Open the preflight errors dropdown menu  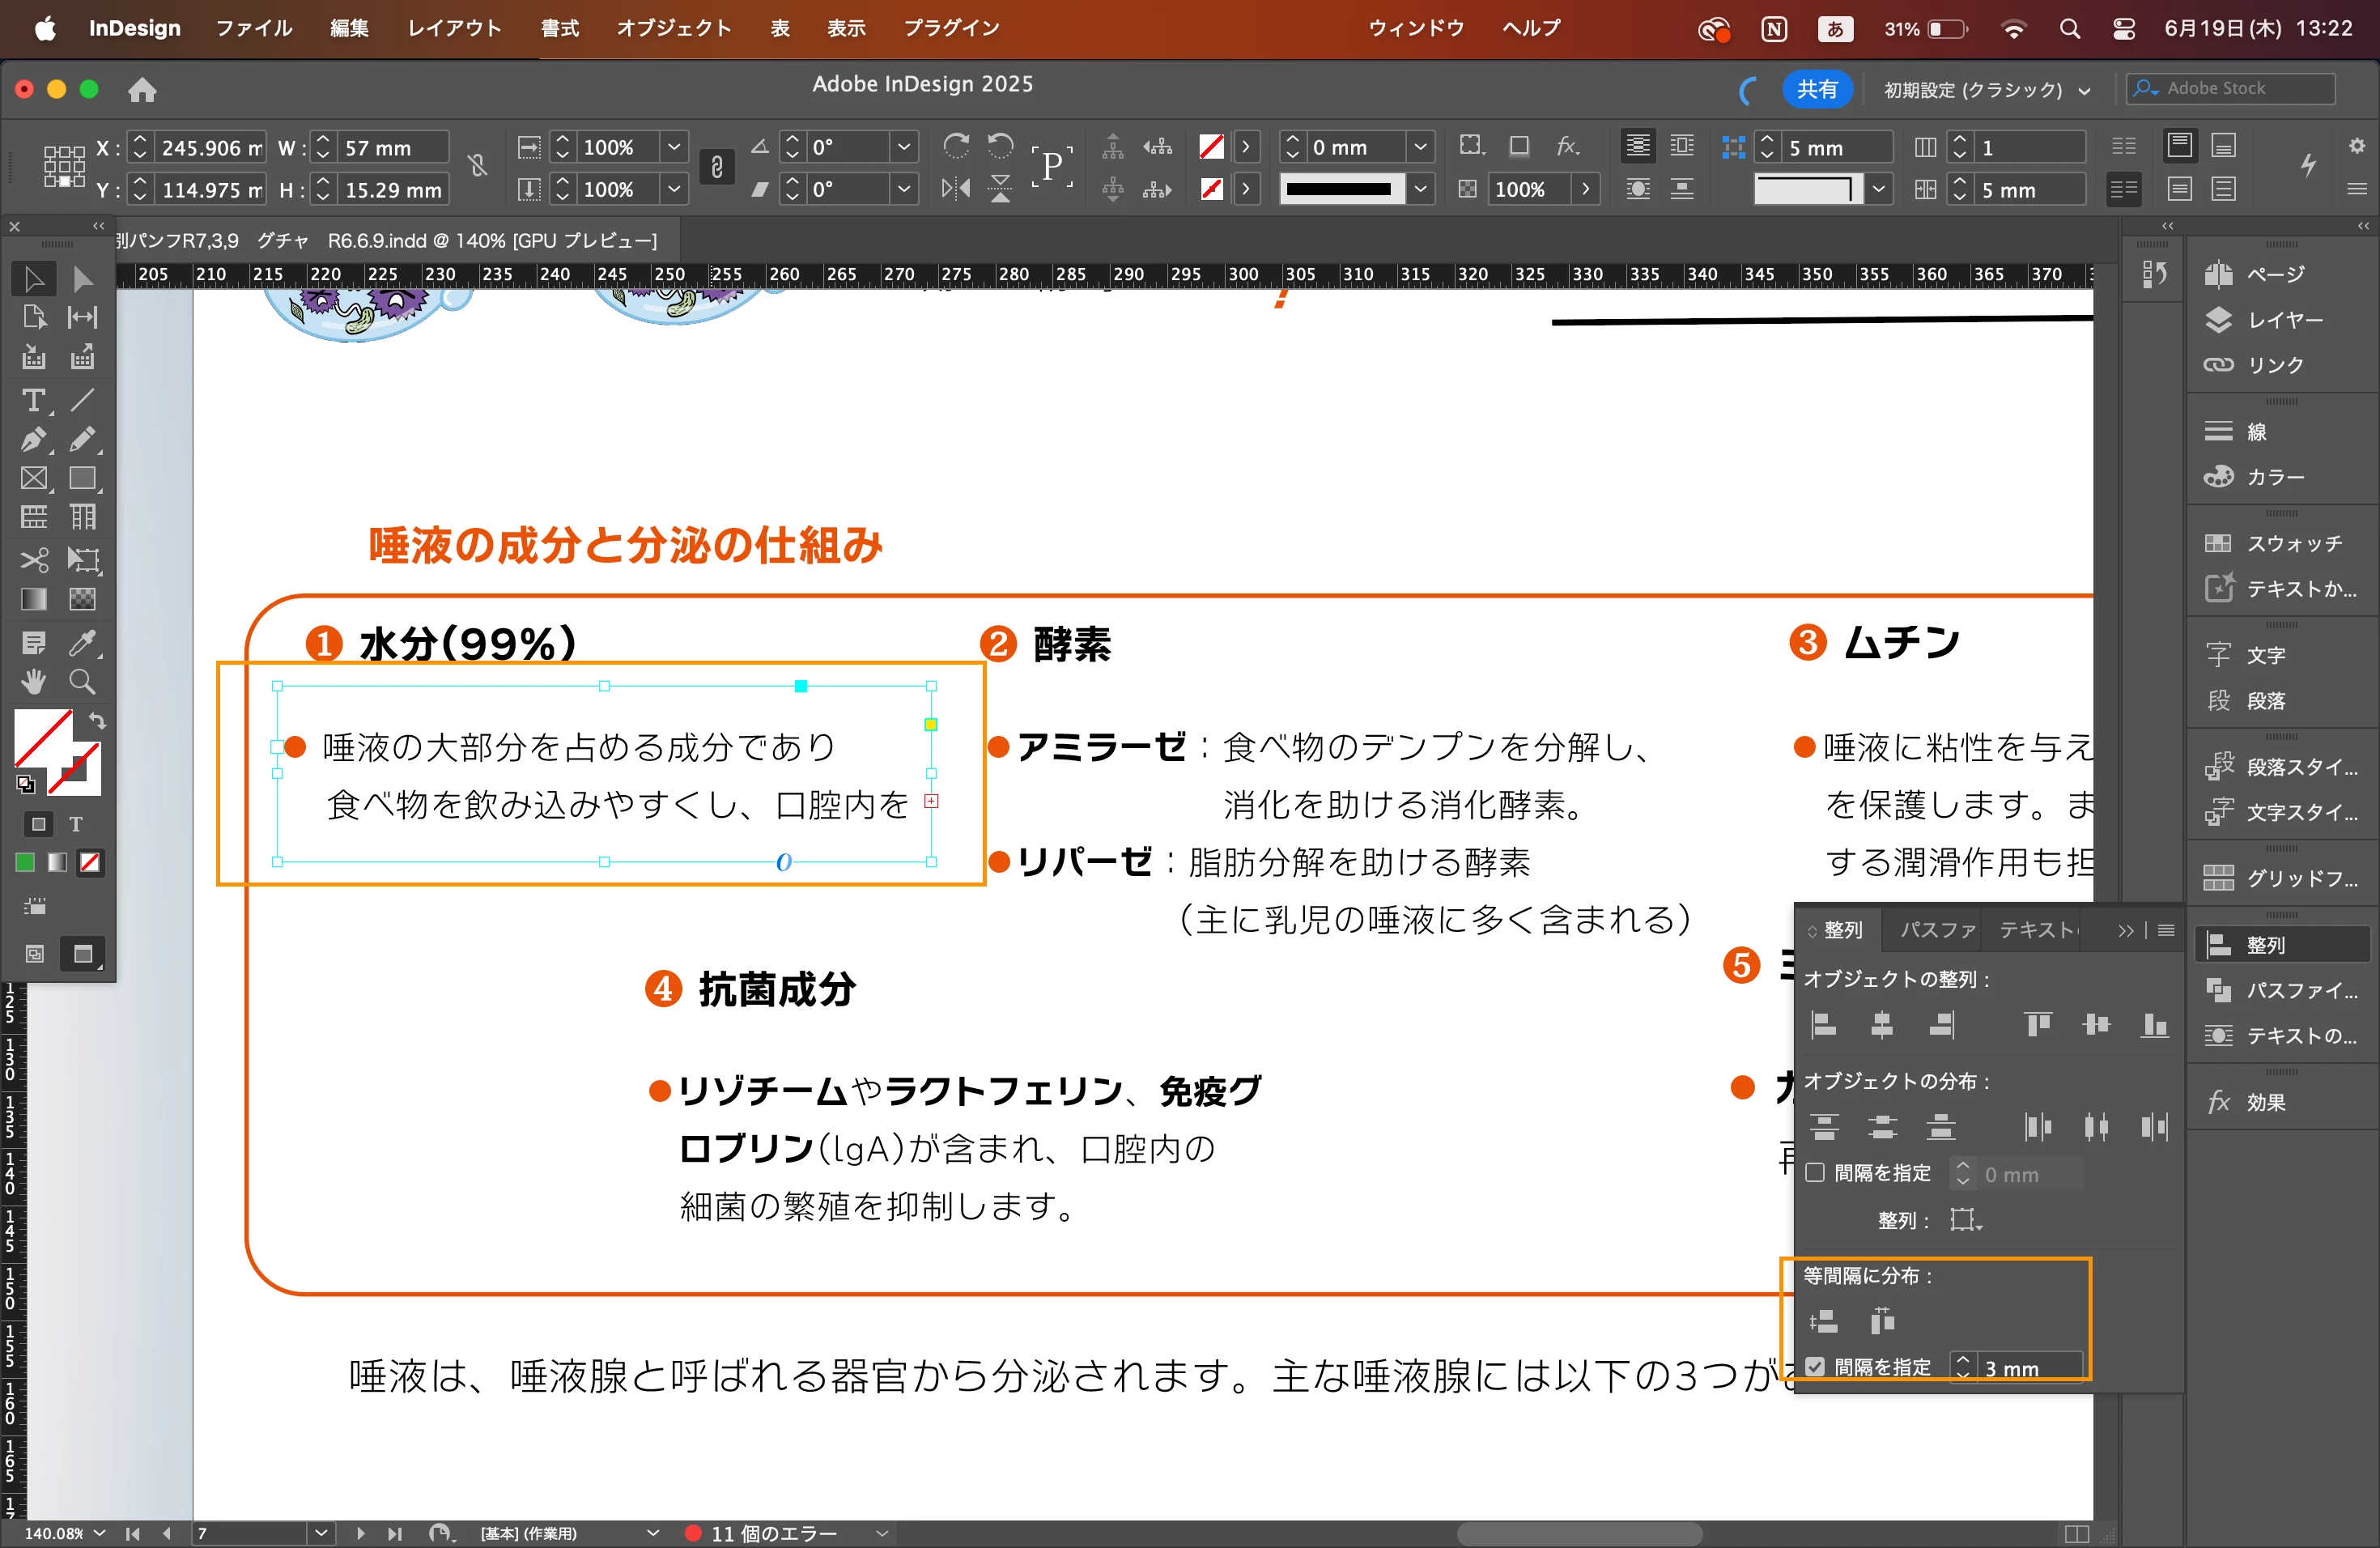[x=882, y=1533]
